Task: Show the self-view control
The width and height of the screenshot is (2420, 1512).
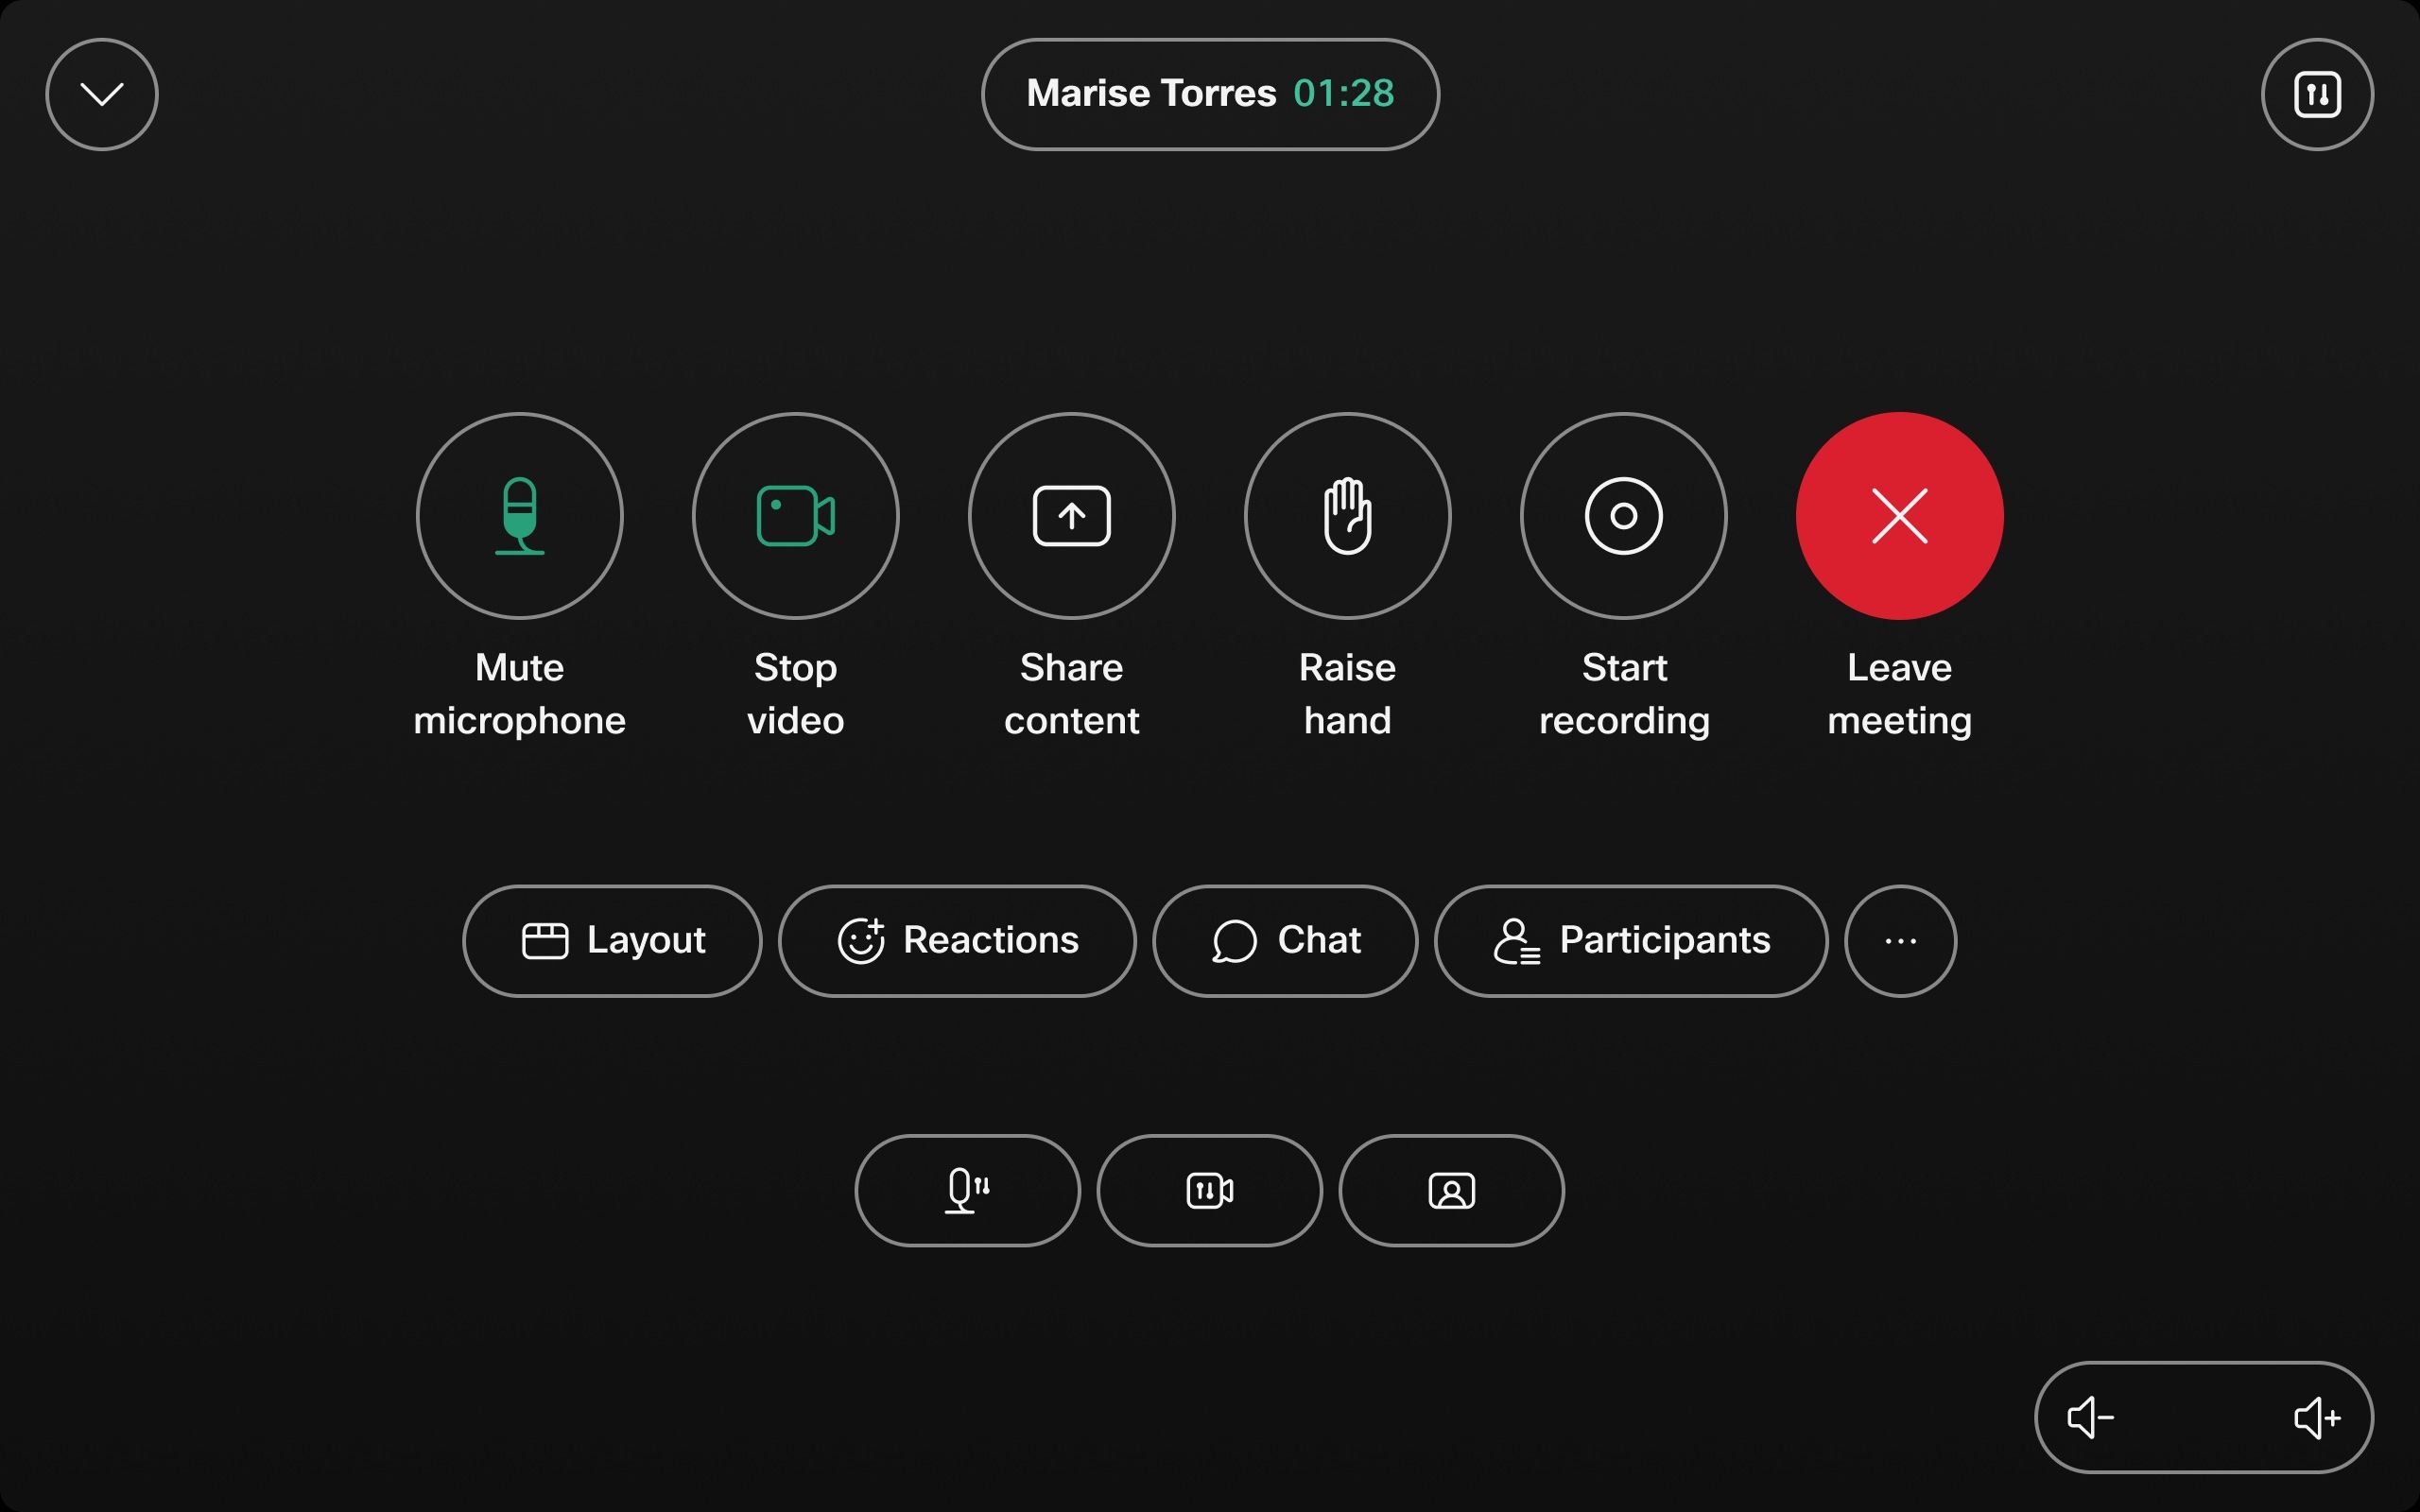Action: 1451,1190
